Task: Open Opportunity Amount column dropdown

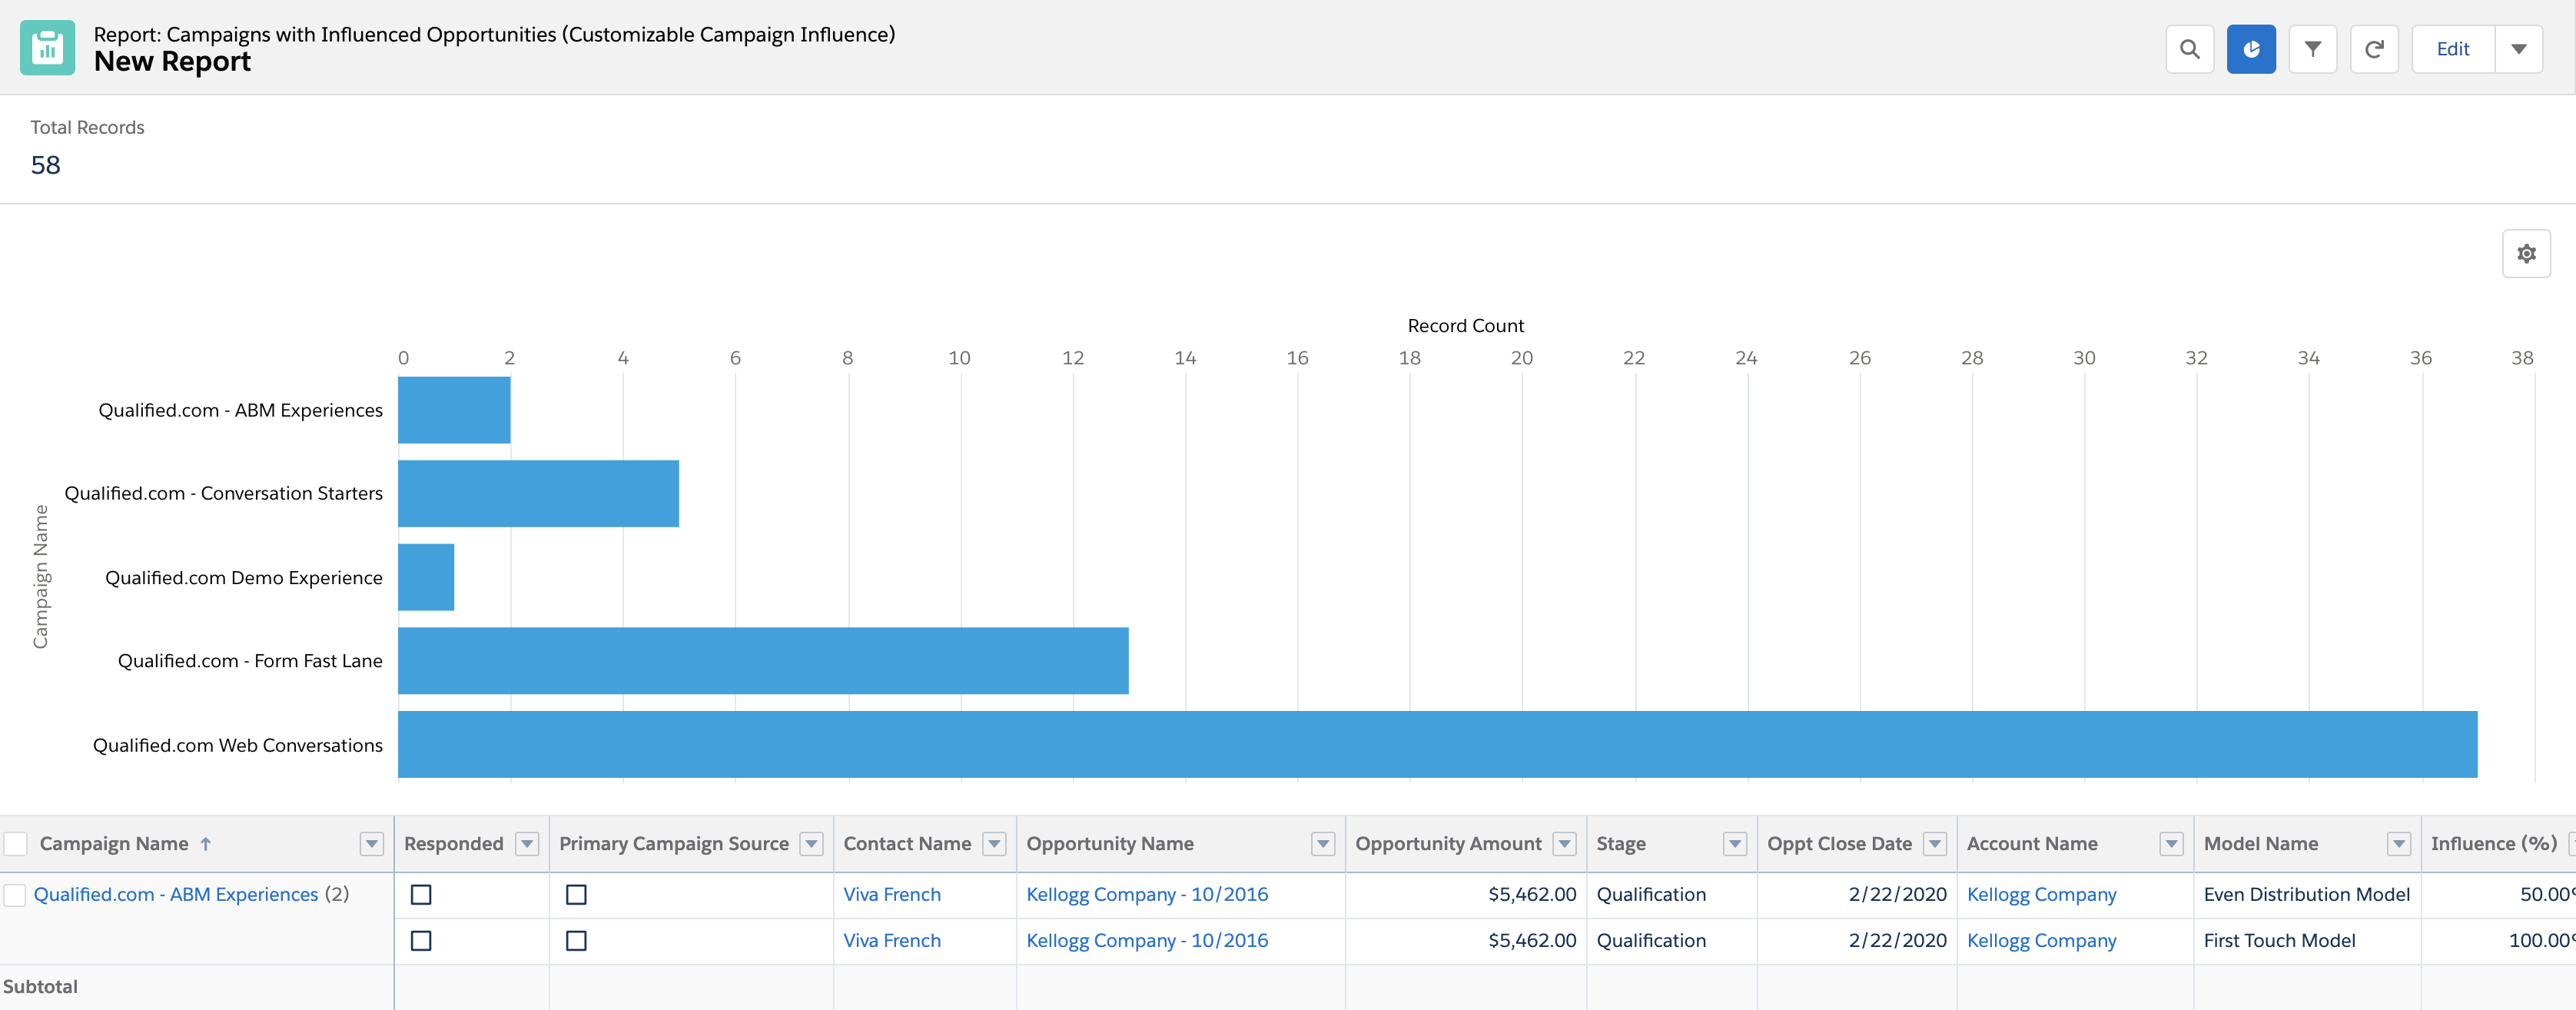Action: (x=1565, y=844)
